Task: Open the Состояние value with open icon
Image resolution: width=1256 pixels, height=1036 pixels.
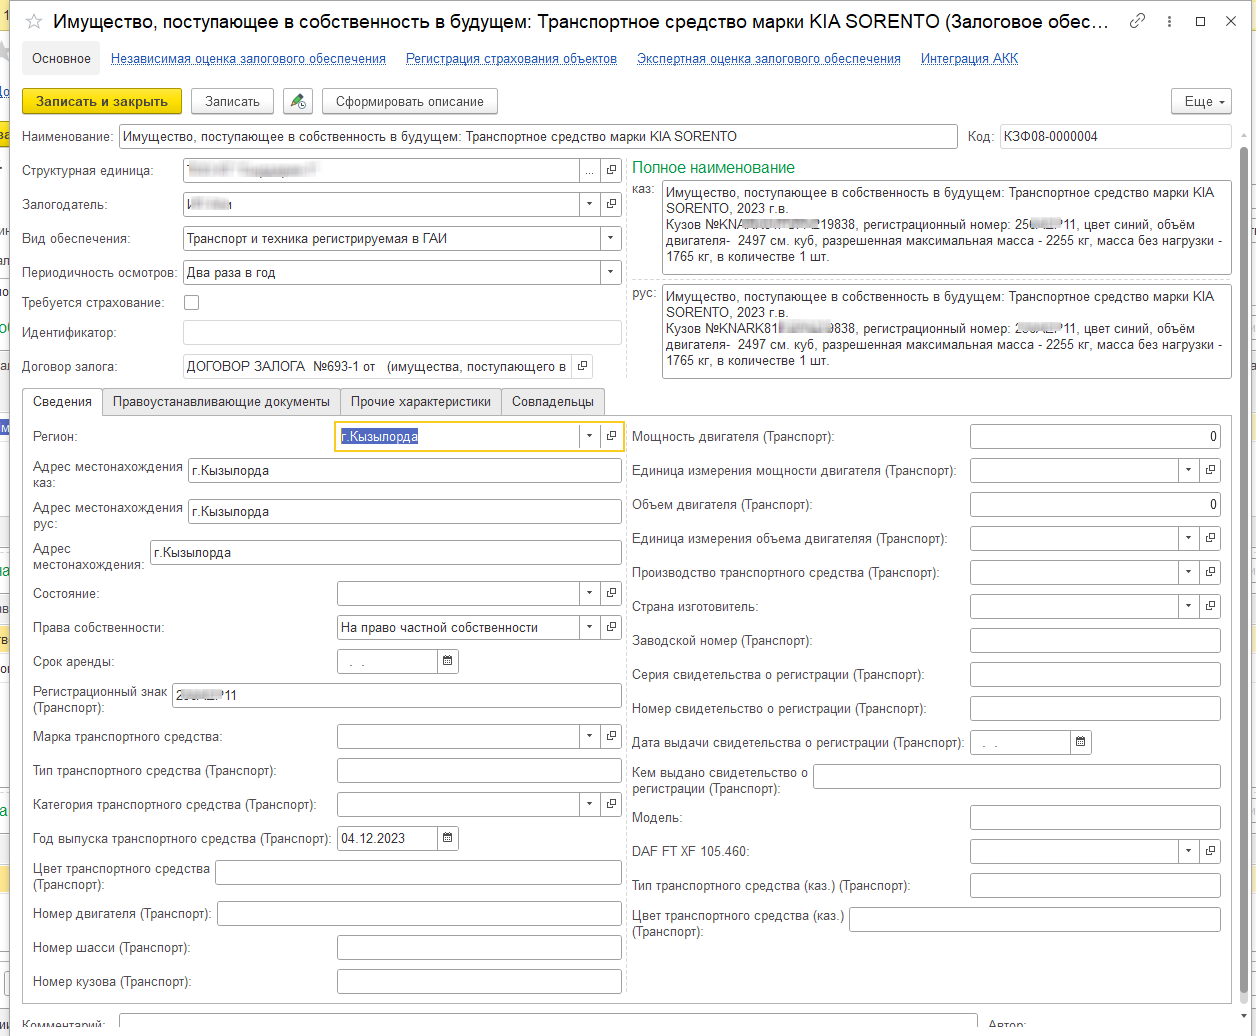Action: coord(612,594)
